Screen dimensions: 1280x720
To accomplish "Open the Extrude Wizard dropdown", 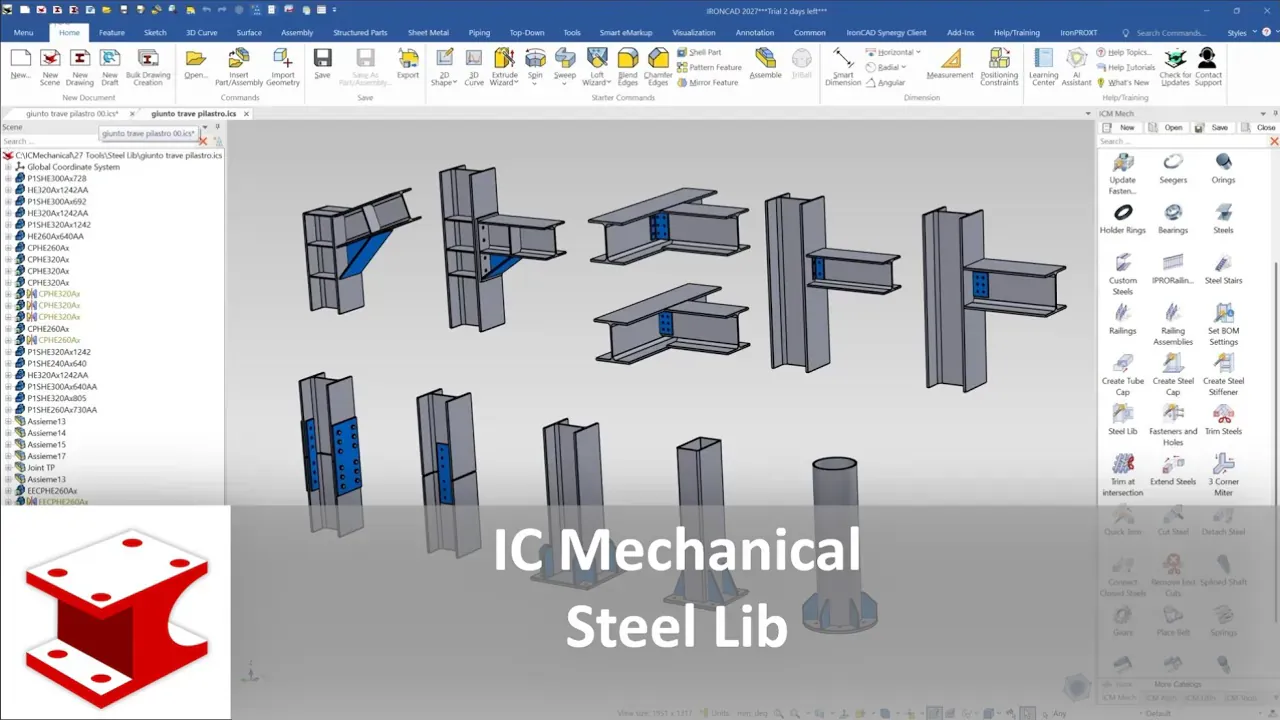I will click(504, 66).
